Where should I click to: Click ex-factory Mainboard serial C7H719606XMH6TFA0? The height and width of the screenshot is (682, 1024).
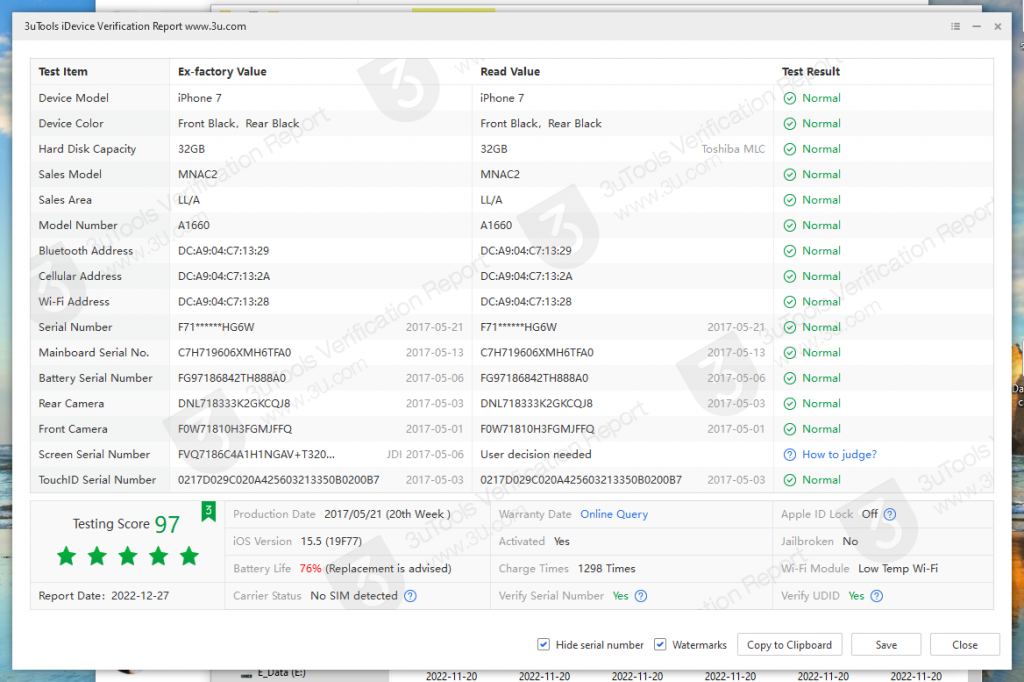coord(234,353)
